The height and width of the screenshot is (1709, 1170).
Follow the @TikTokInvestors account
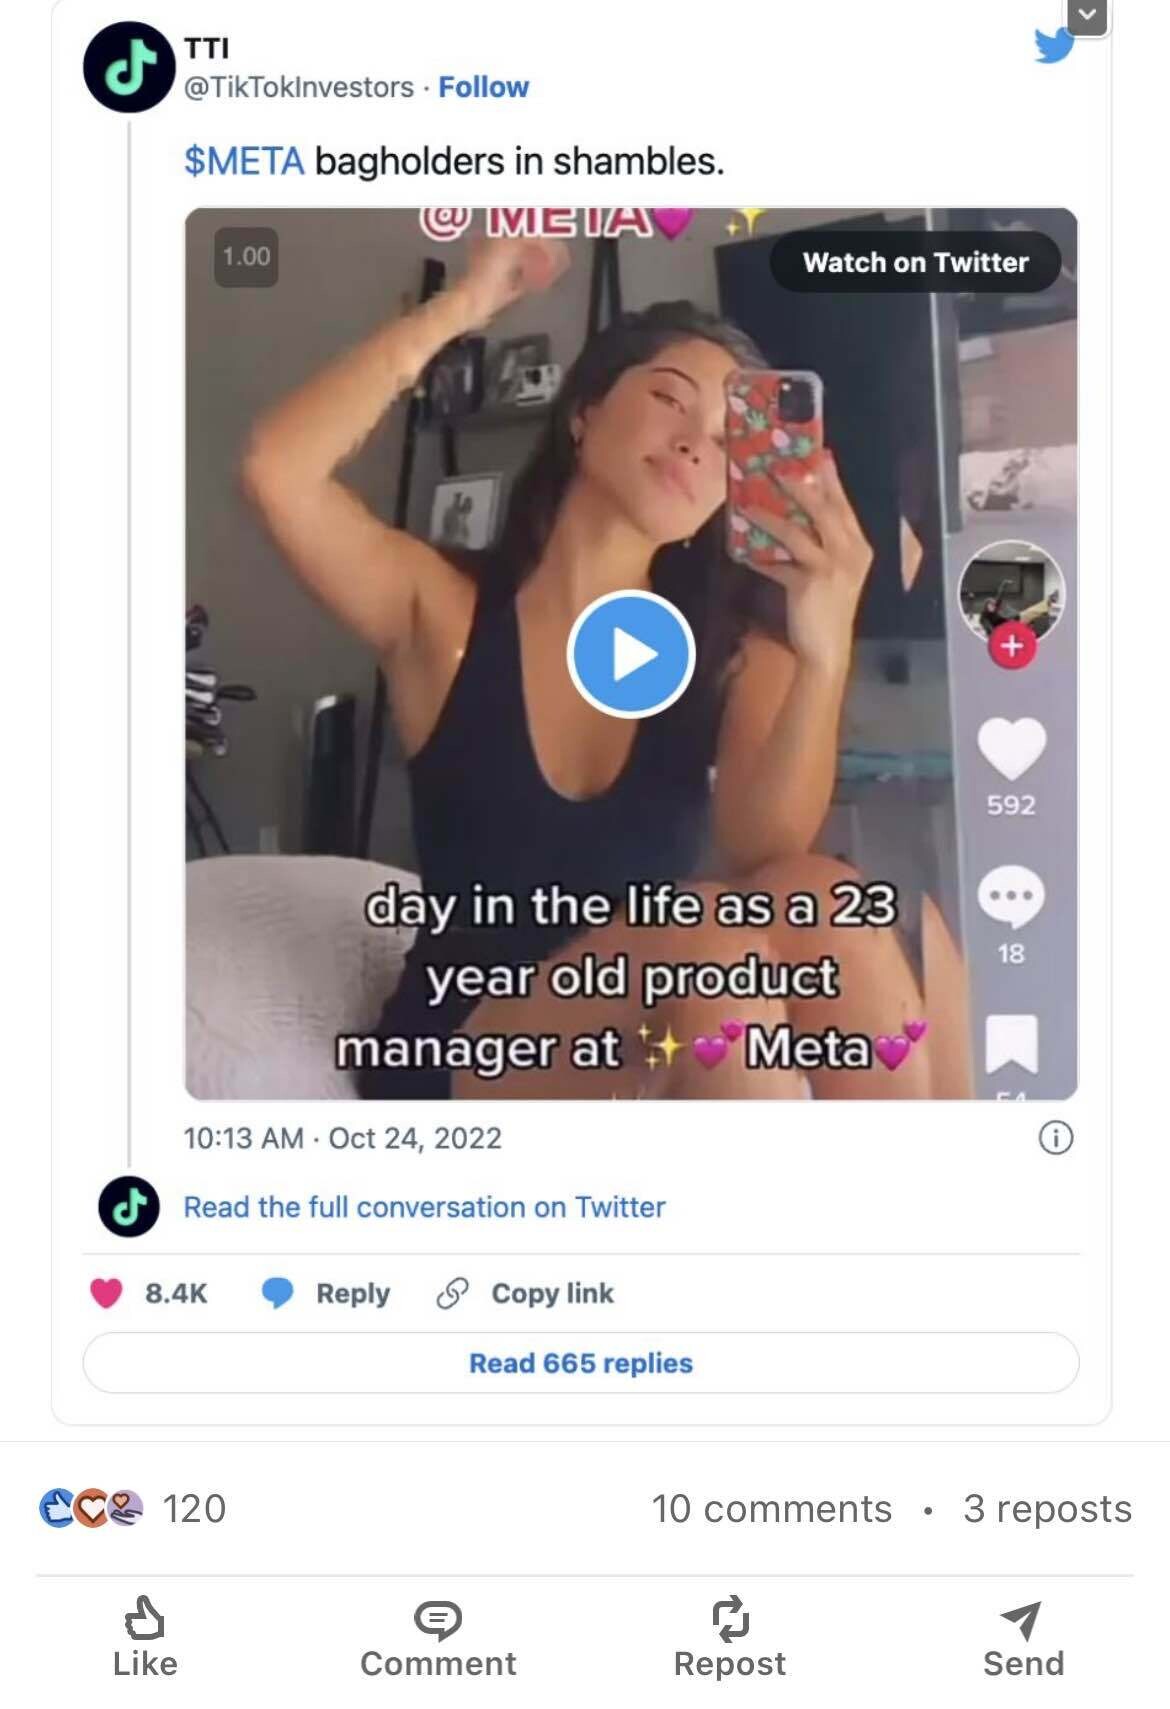(483, 87)
